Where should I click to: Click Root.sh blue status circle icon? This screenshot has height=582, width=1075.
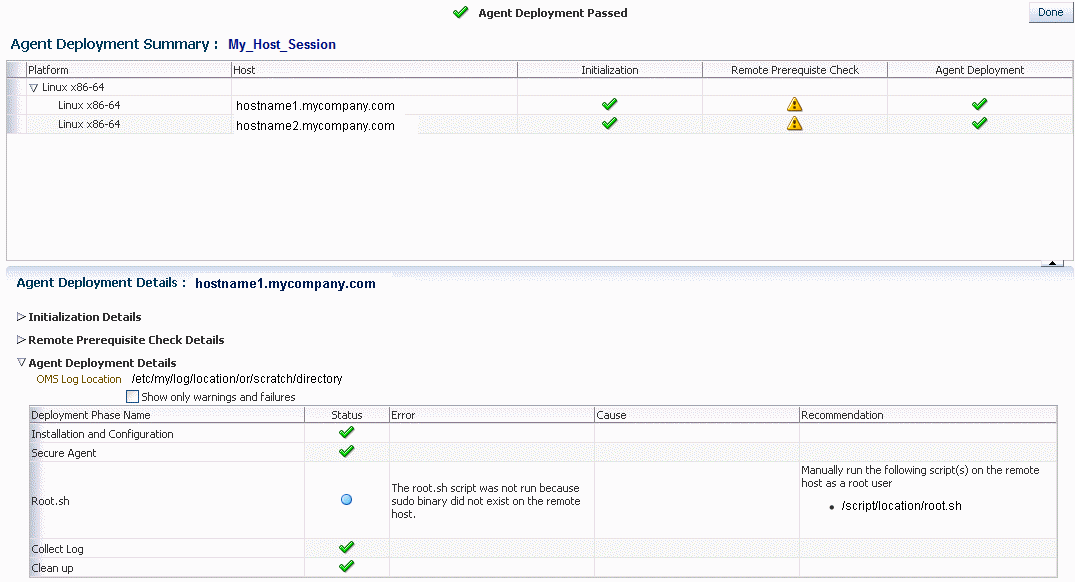pos(346,499)
